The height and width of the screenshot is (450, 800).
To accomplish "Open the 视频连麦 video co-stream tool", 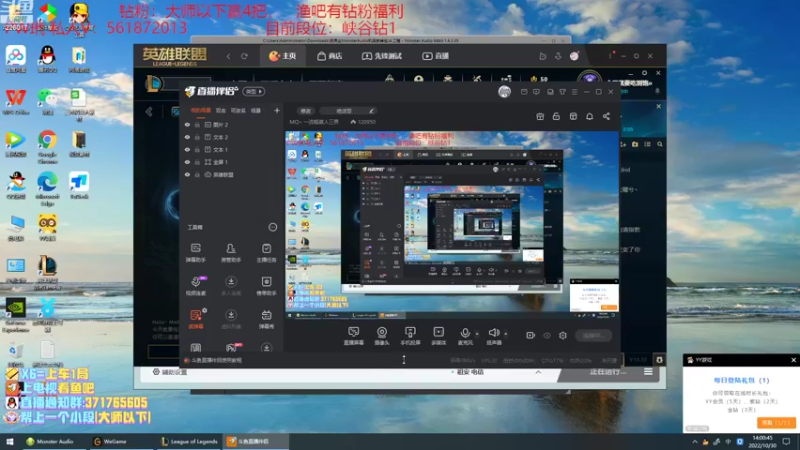I will pyautogui.click(x=195, y=286).
